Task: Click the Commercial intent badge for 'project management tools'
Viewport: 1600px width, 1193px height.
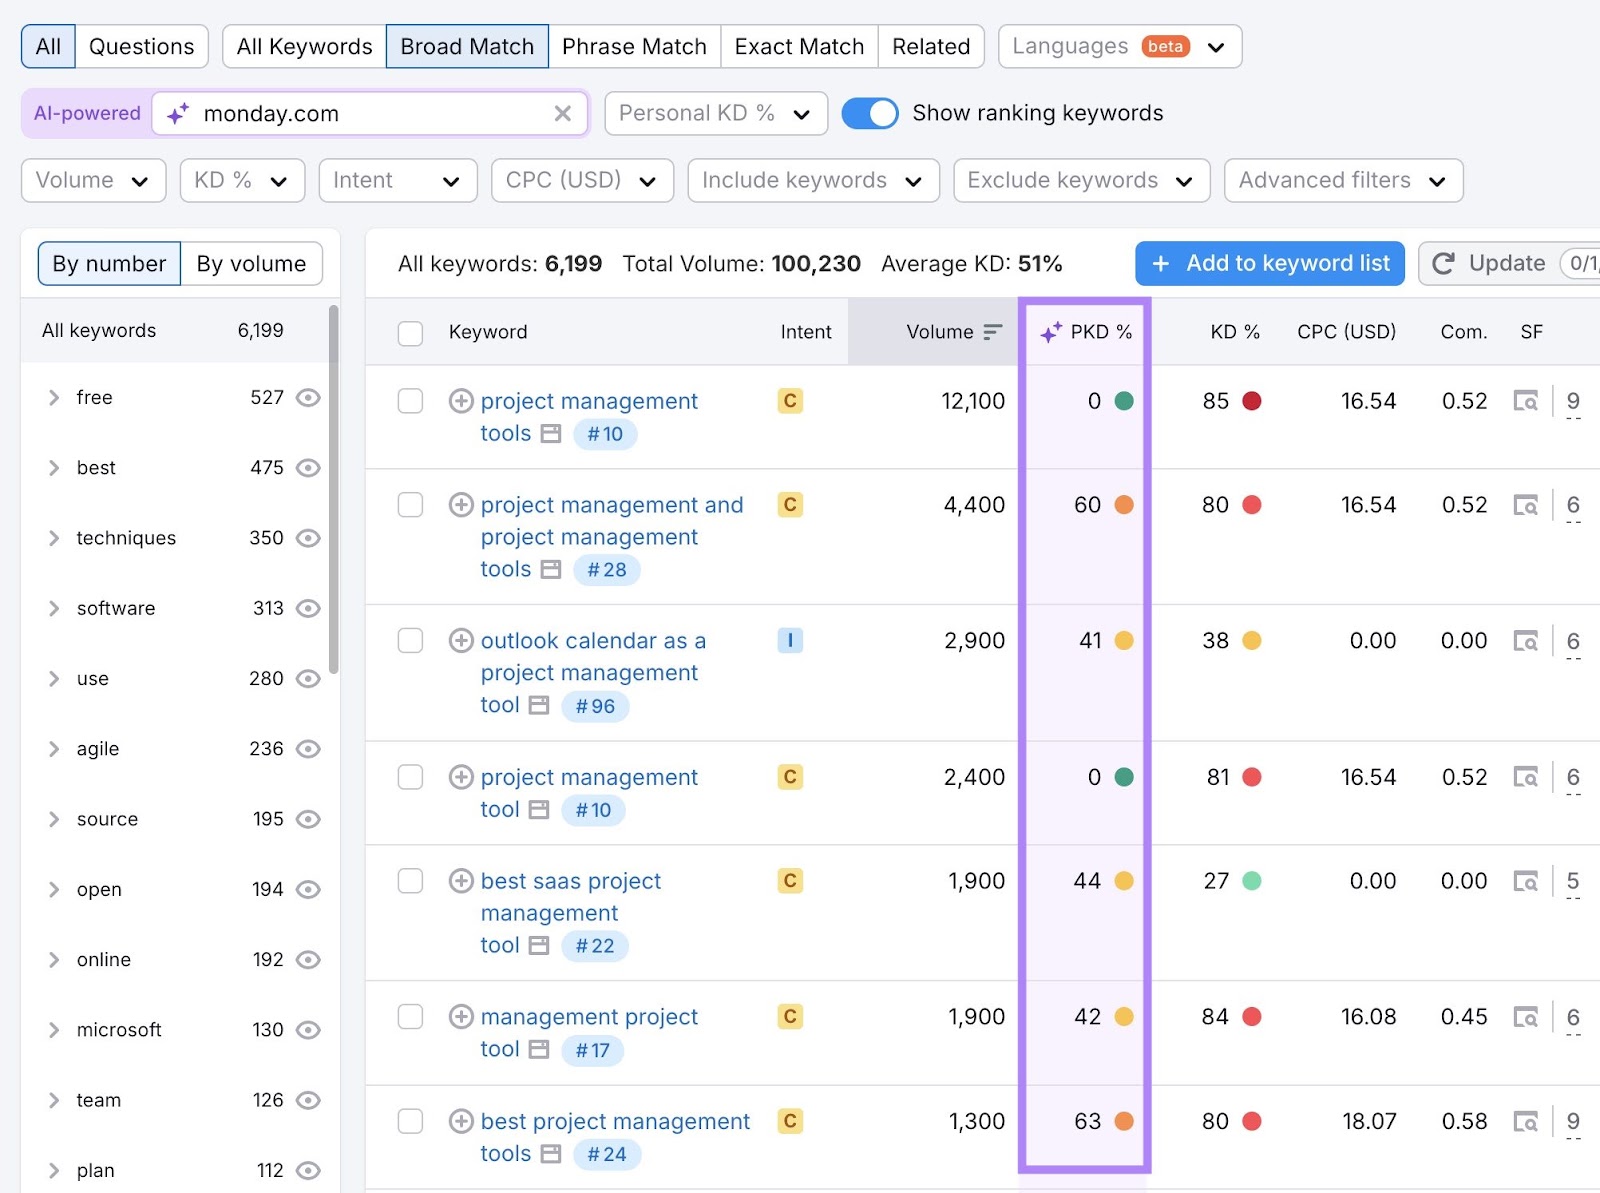Action: [x=790, y=401]
